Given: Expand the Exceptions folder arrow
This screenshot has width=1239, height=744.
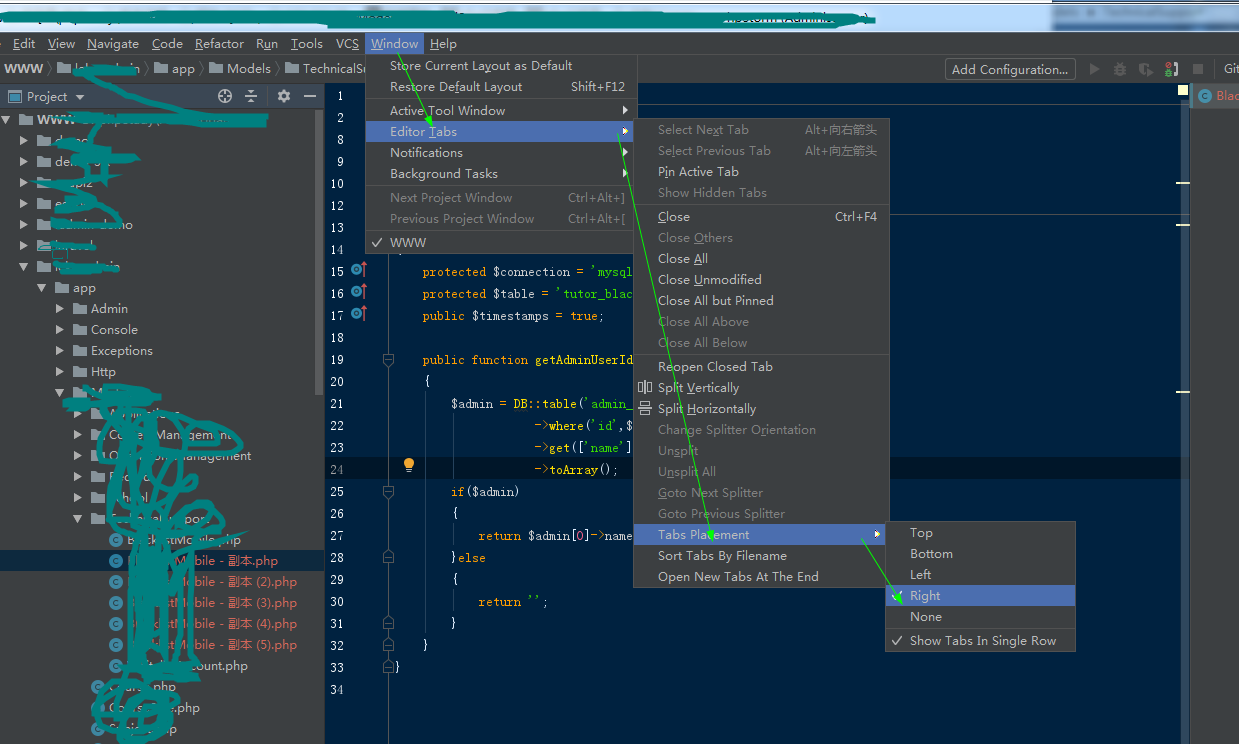Looking at the screenshot, I should (x=60, y=350).
